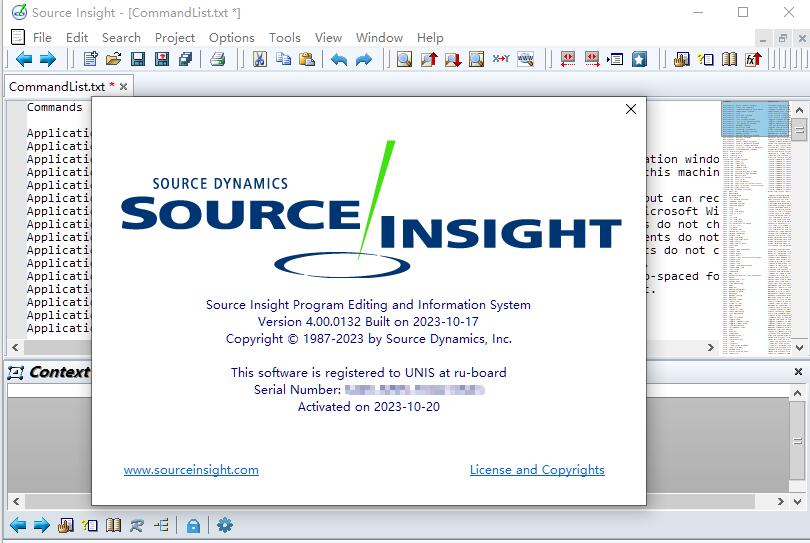This screenshot has height=543, width=810.
Task: Click the editor vertical scrollbar down arrow
Action: point(799,348)
